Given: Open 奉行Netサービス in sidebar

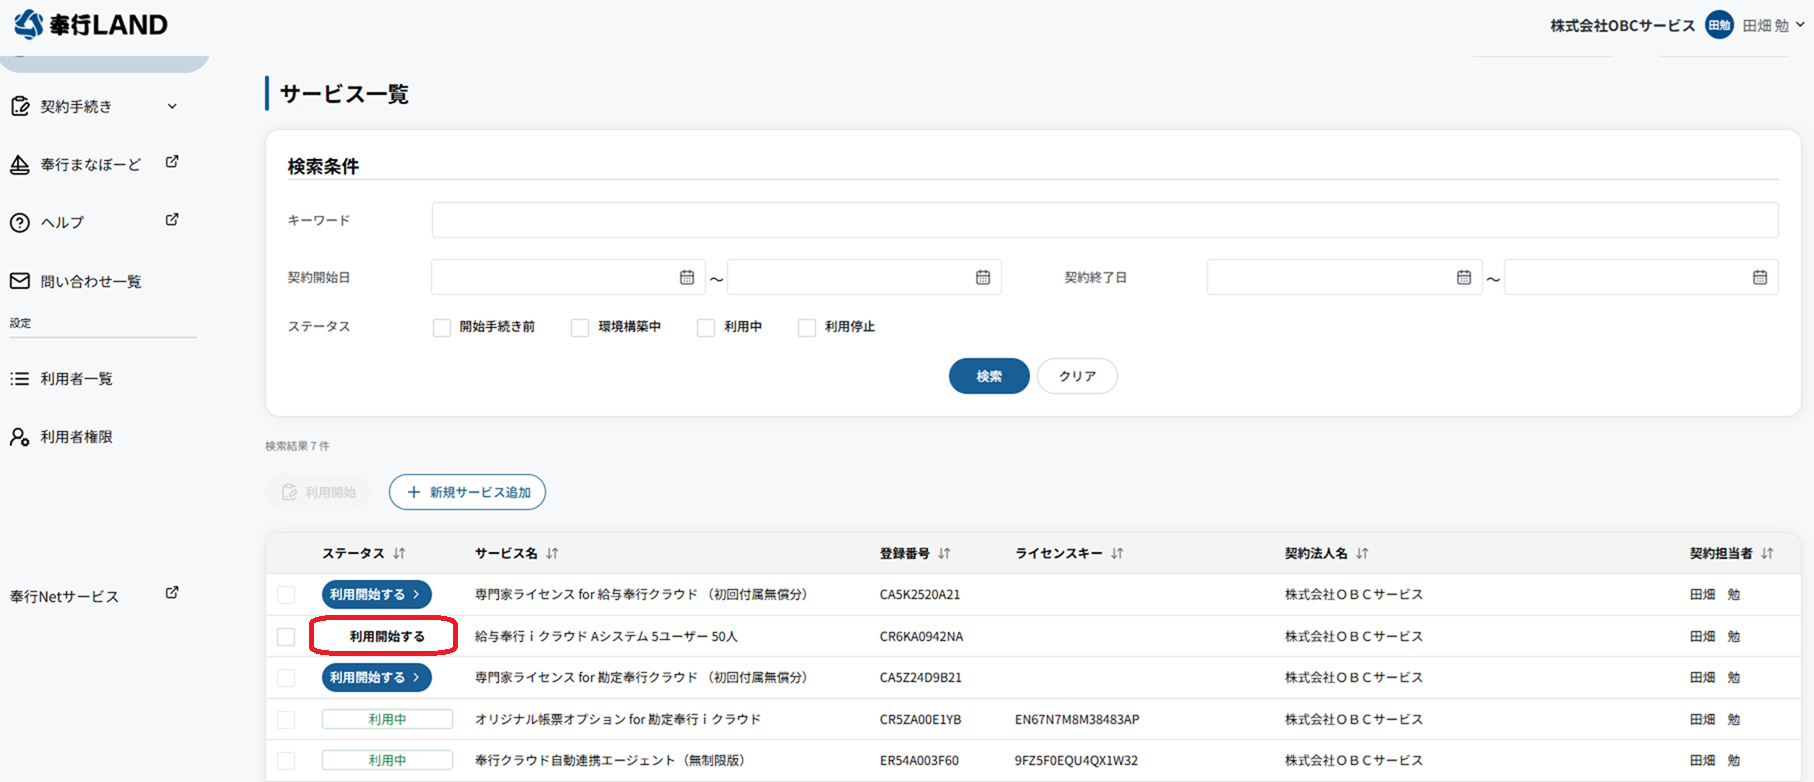Looking at the screenshot, I should click(x=64, y=596).
